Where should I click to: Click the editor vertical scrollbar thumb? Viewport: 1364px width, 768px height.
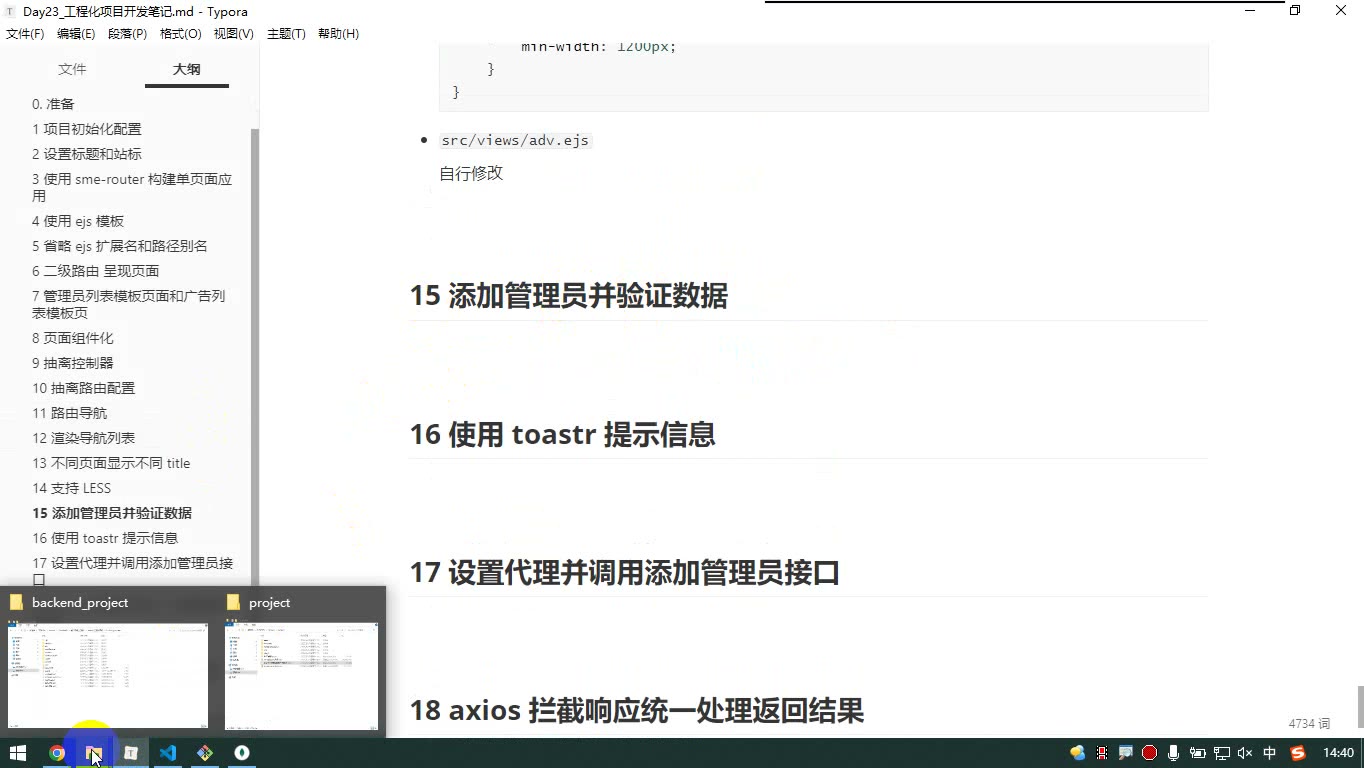click(1360, 706)
